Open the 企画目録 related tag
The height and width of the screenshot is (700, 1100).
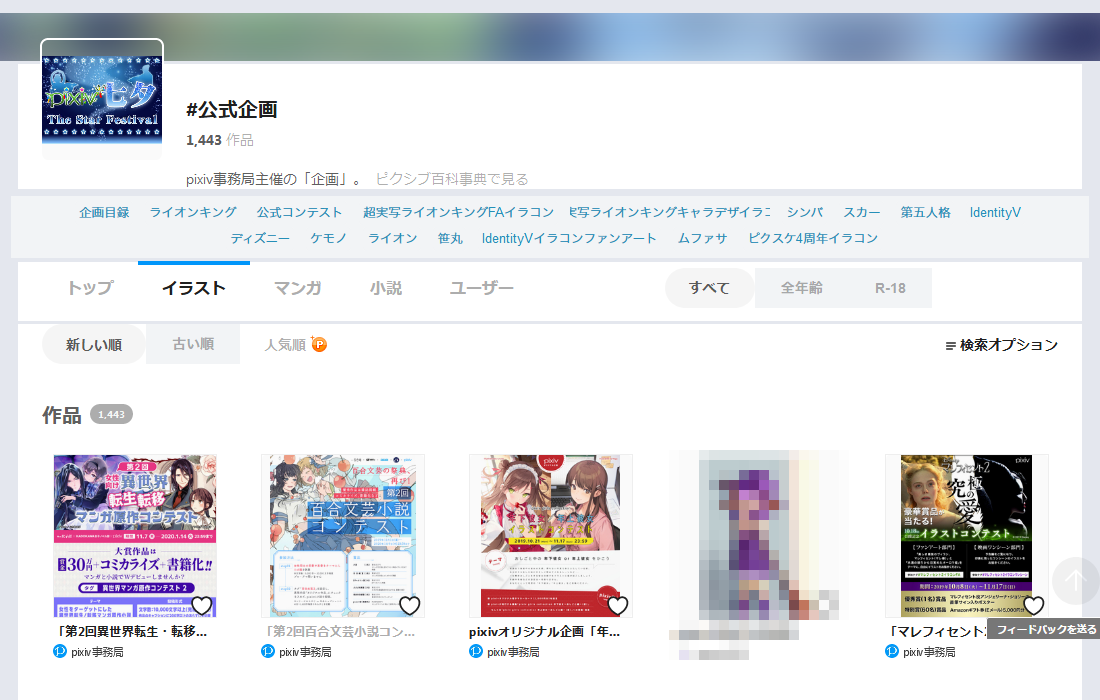(104, 213)
